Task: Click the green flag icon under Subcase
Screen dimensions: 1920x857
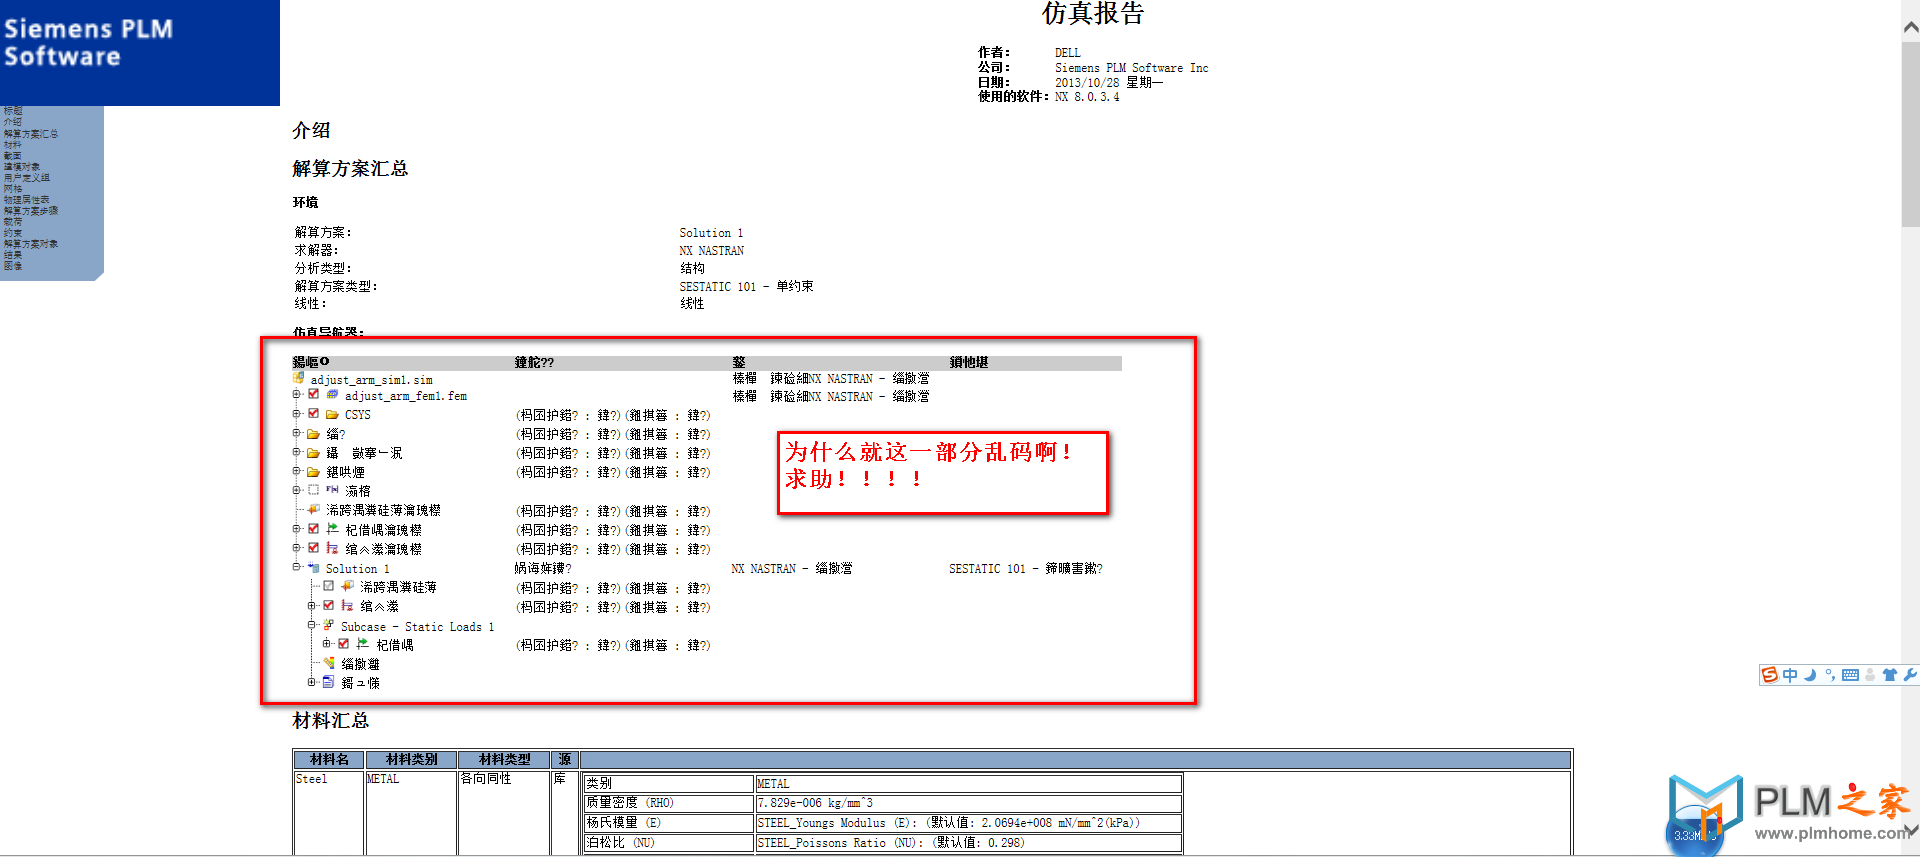Action: coord(362,644)
